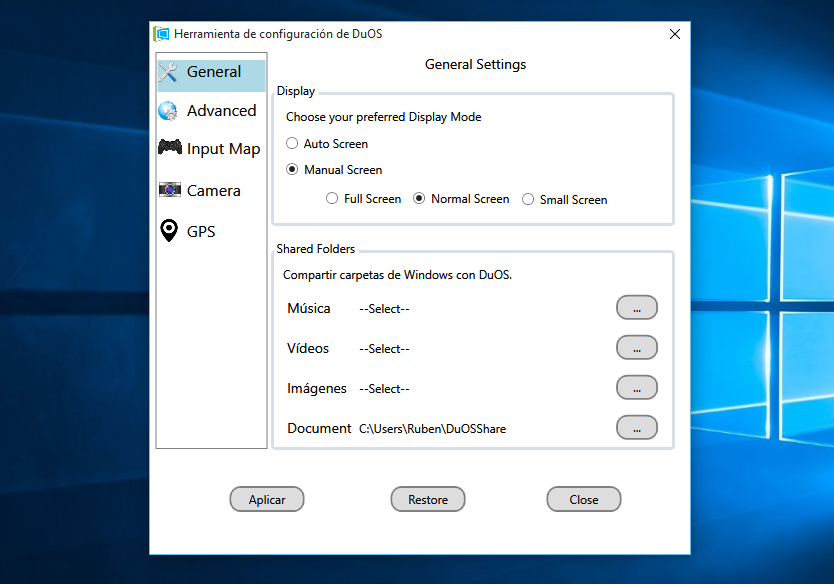Click 'Compartir carpetas de Windows con DuOS.' text
Image resolution: width=834 pixels, height=584 pixels.
(x=397, y=275)
